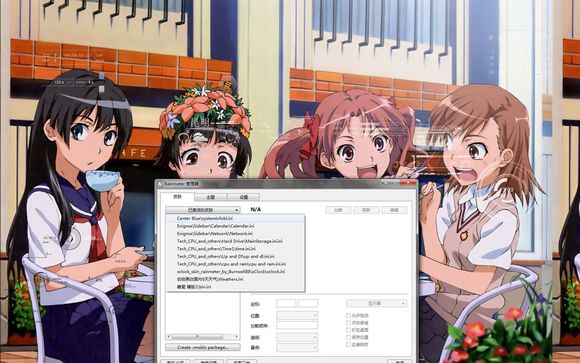Pick the Tech_CPU_and_others Time2 skin entry
This screenshot has width=580, height=363.
(x=235, y=249)
